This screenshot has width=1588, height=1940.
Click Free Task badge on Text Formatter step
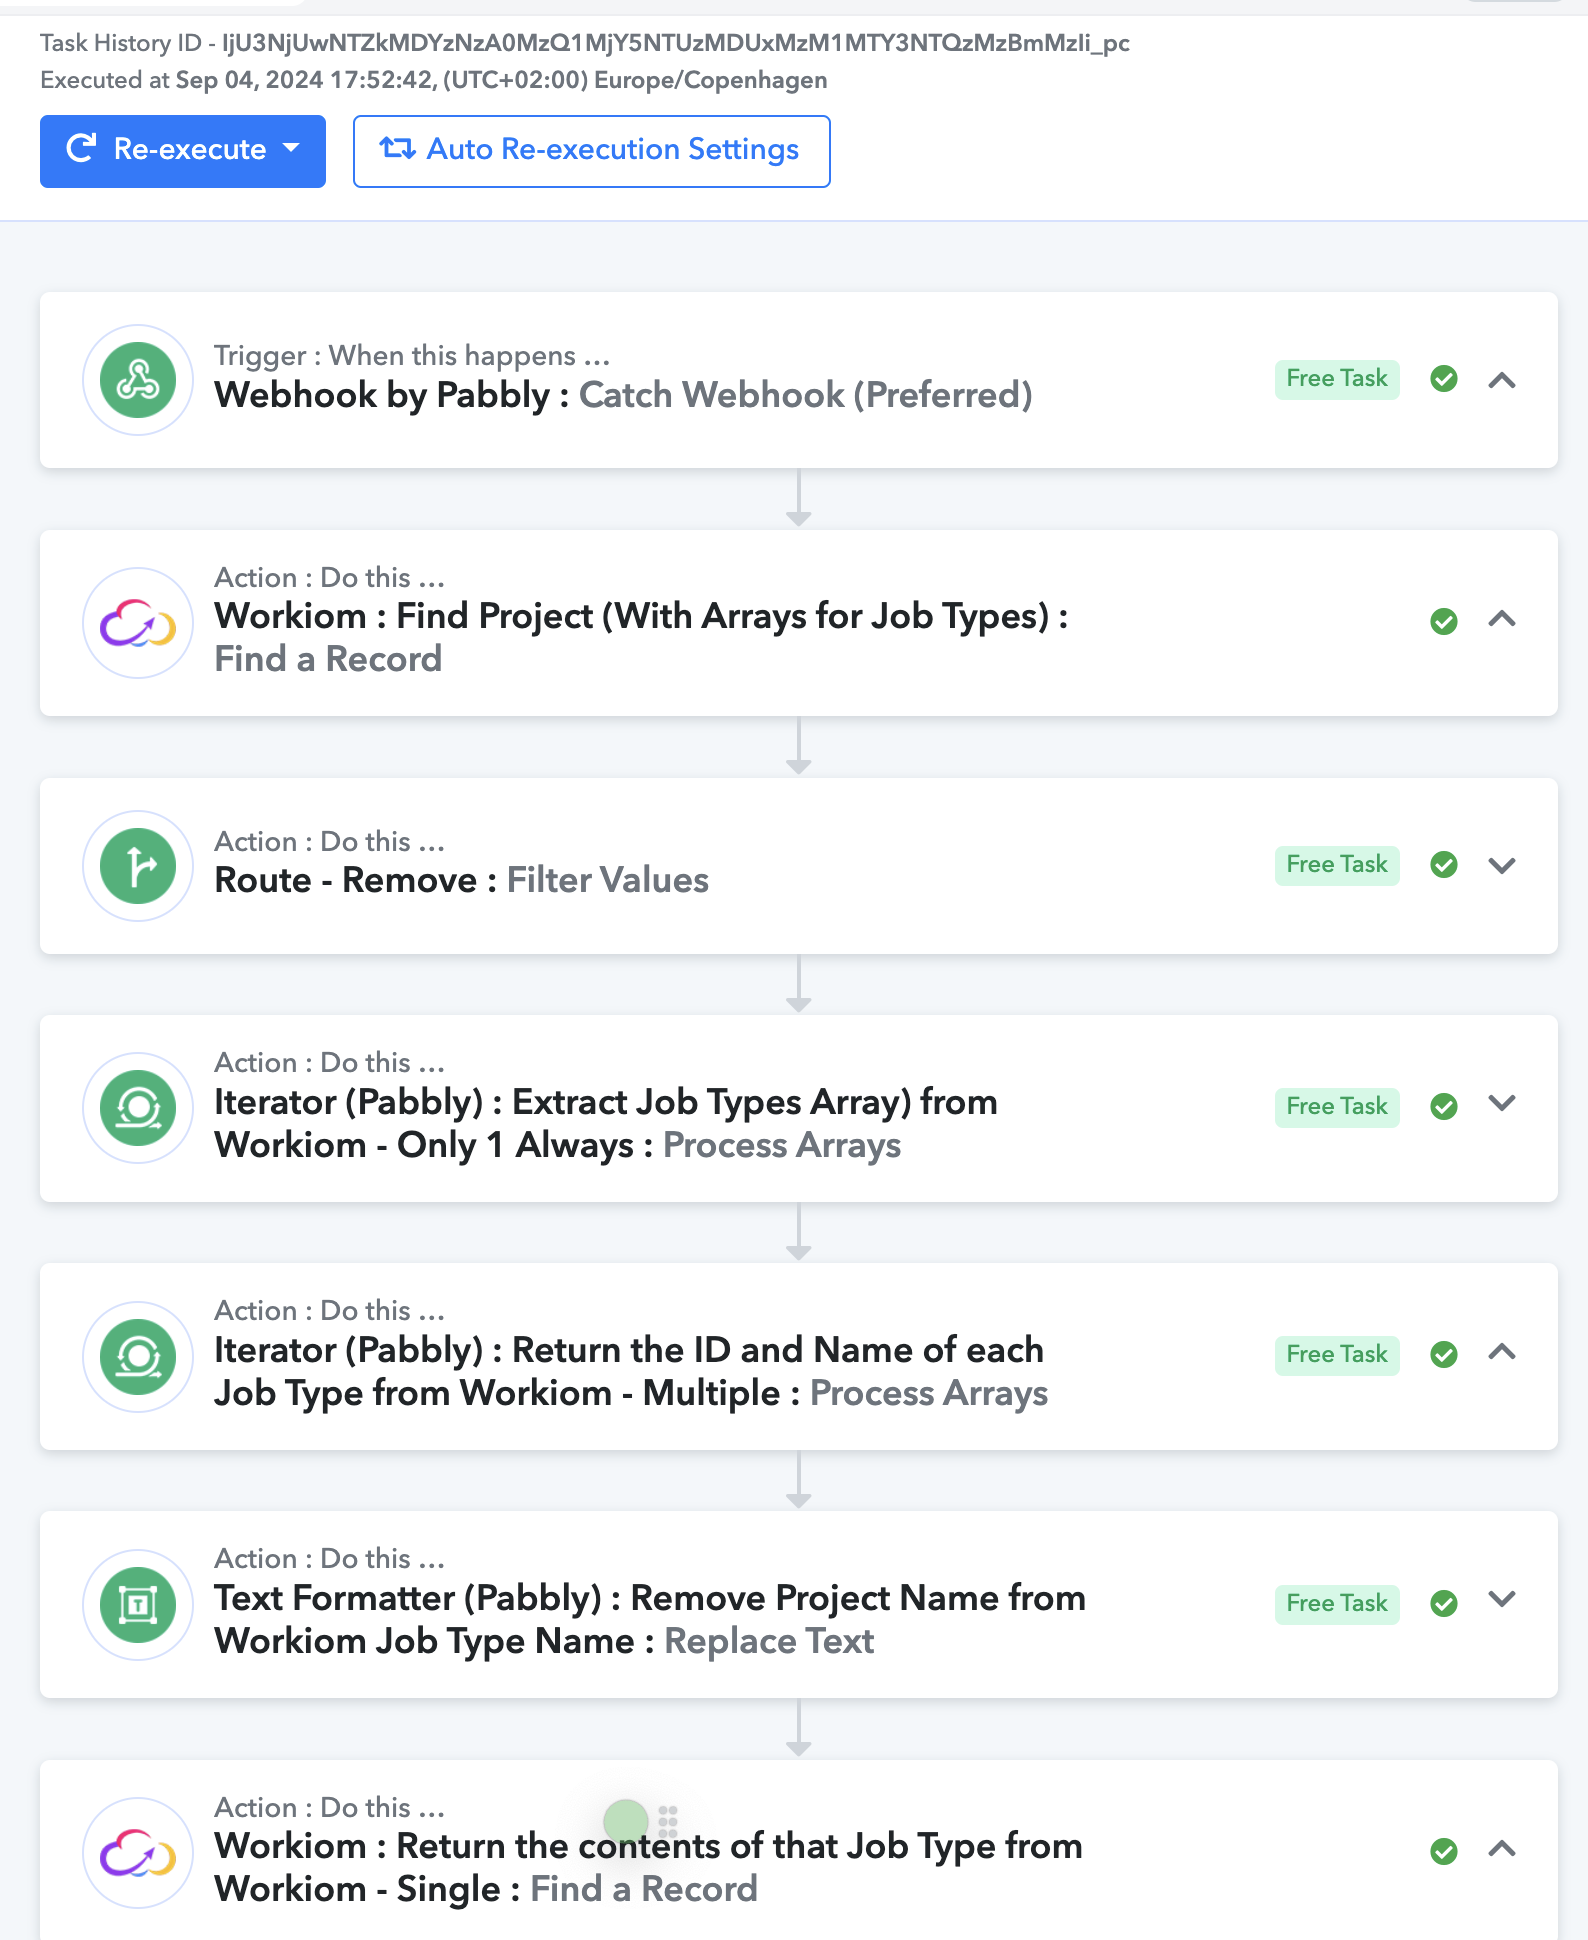1337,1604
